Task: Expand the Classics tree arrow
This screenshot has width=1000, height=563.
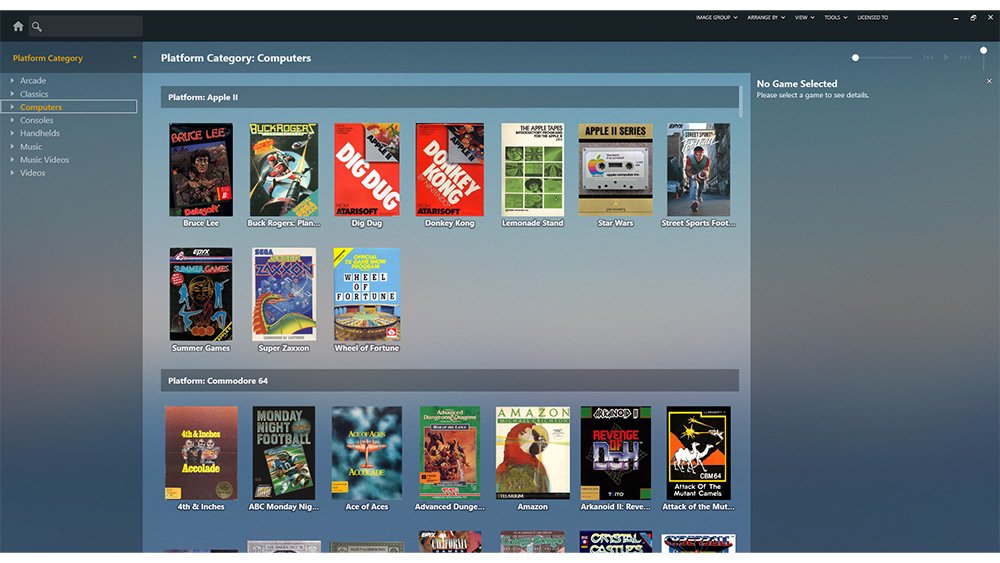Action: pos(12,94)
